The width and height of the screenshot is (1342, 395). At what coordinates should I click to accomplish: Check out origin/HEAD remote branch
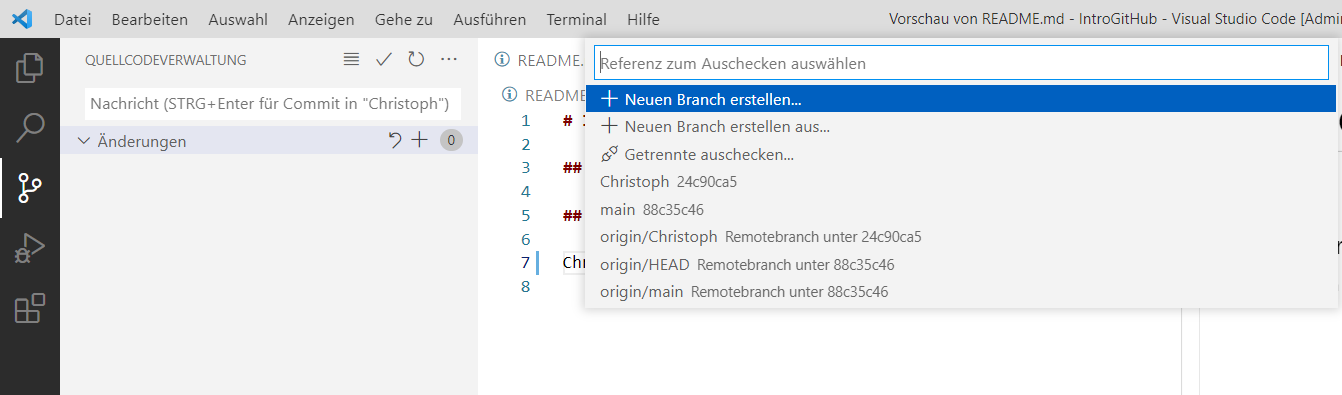click(x=961, y=265)
